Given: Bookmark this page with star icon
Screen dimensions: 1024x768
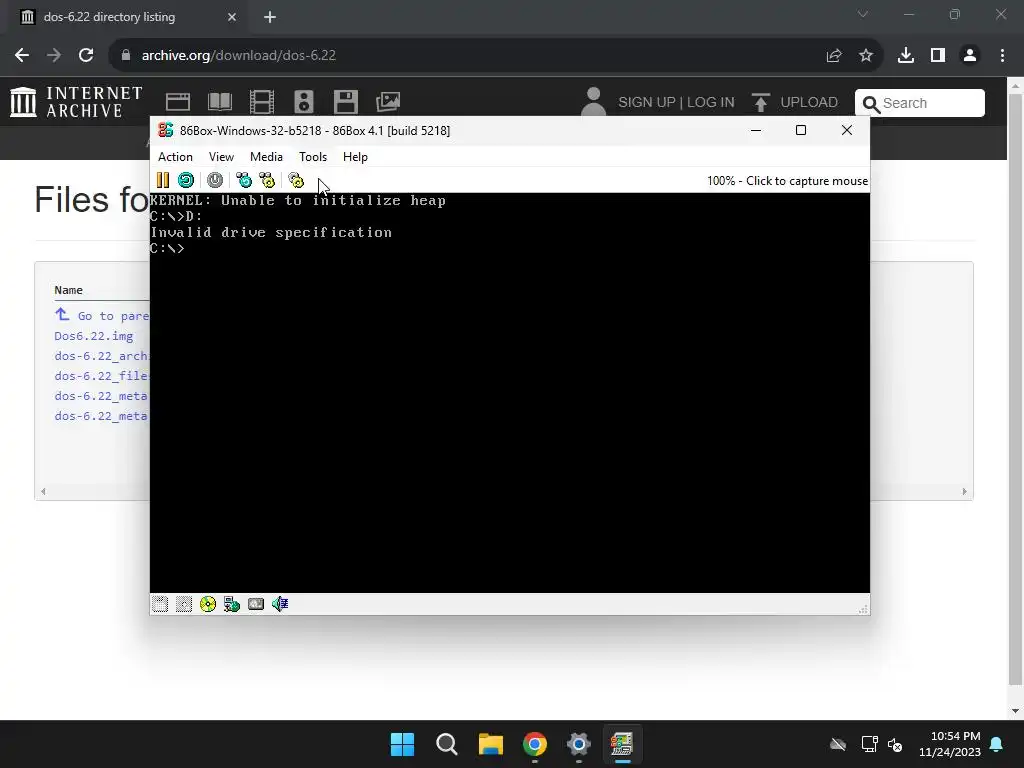Looking at the screenshot, I should (866, 56).
